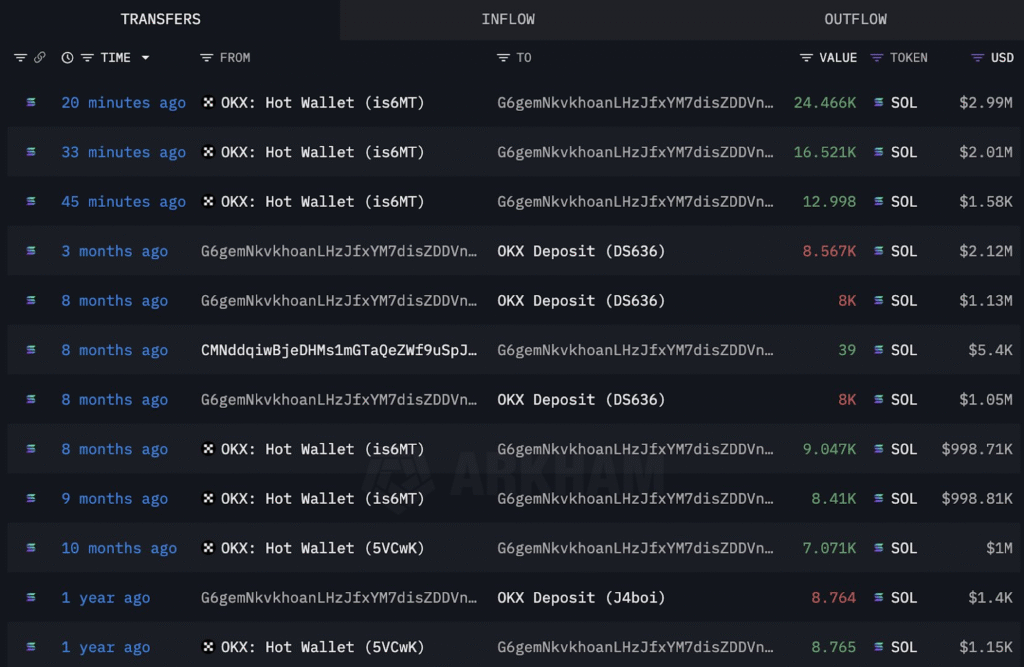Click the clock icon beside TIME
The height and width of the screenshot is (667, 1024).
pos(67,58)
